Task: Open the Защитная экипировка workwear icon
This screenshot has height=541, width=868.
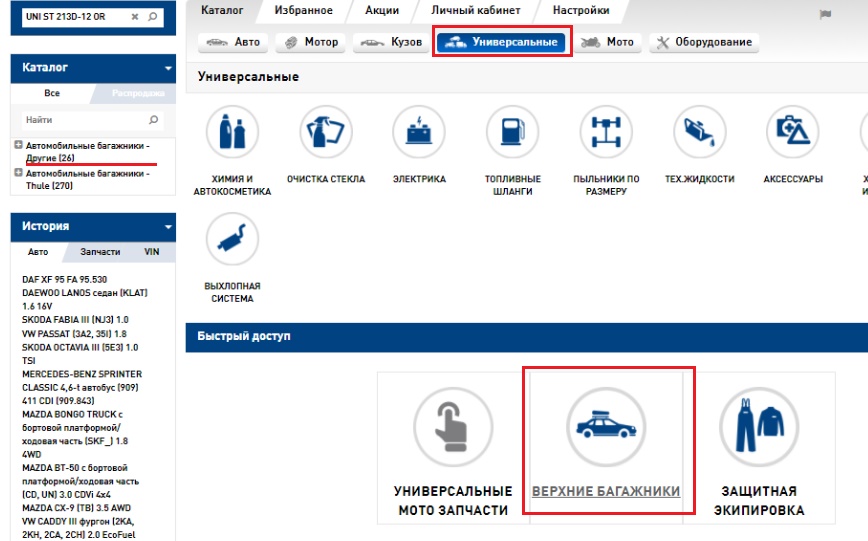Action: tap(759, 424)
